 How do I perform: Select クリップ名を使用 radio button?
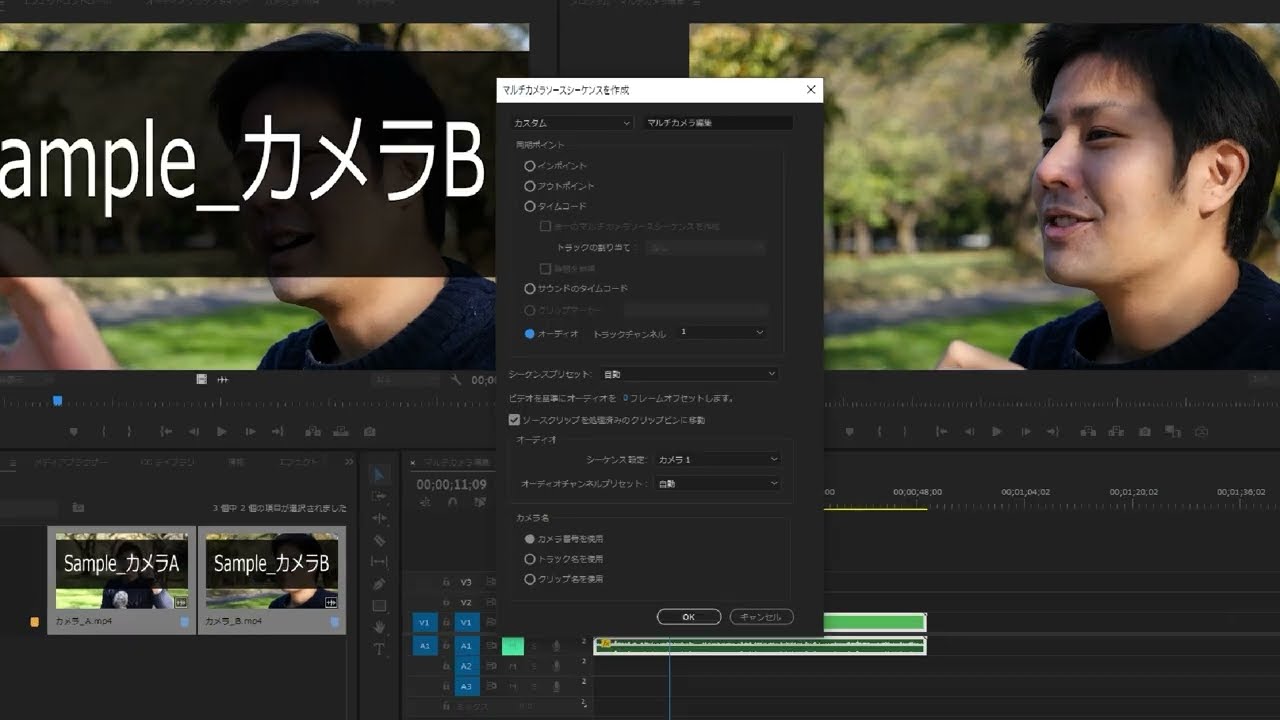click(530, 579)
